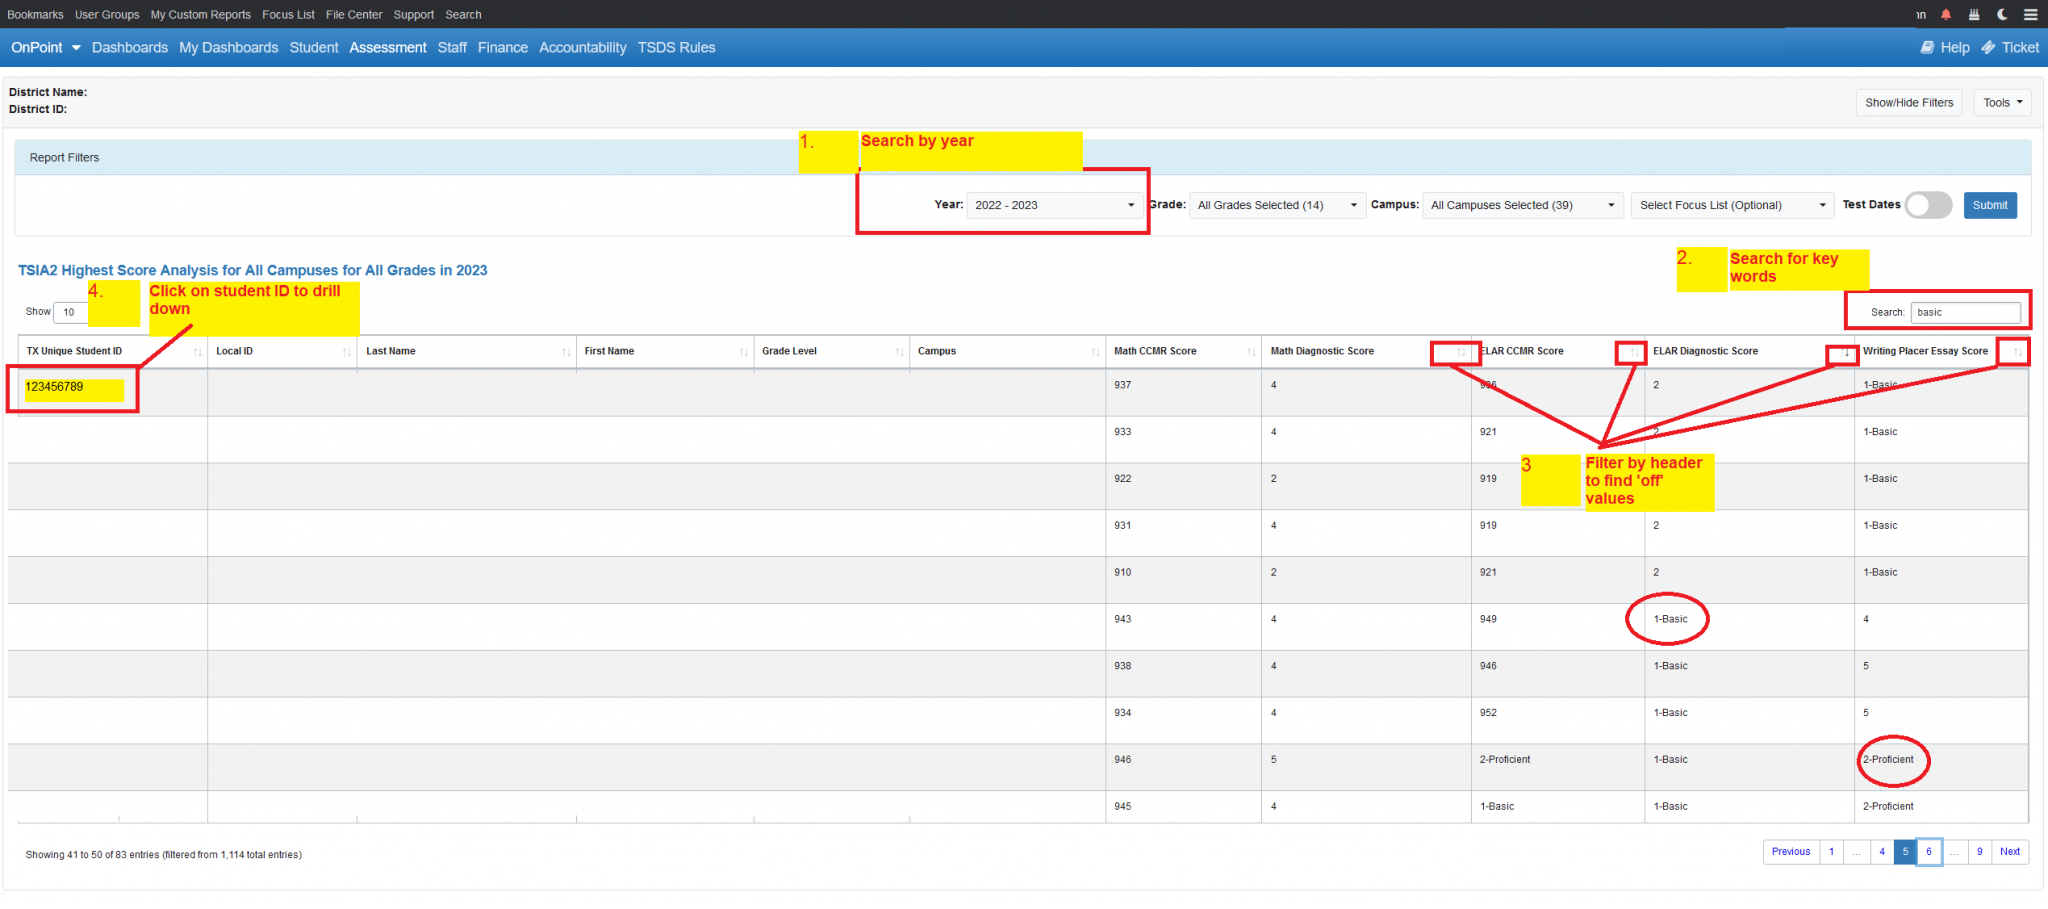Expand the All Campuses Selected dropdown
This screenshot has height=909, width=2048.
[x=1521, y=205]
